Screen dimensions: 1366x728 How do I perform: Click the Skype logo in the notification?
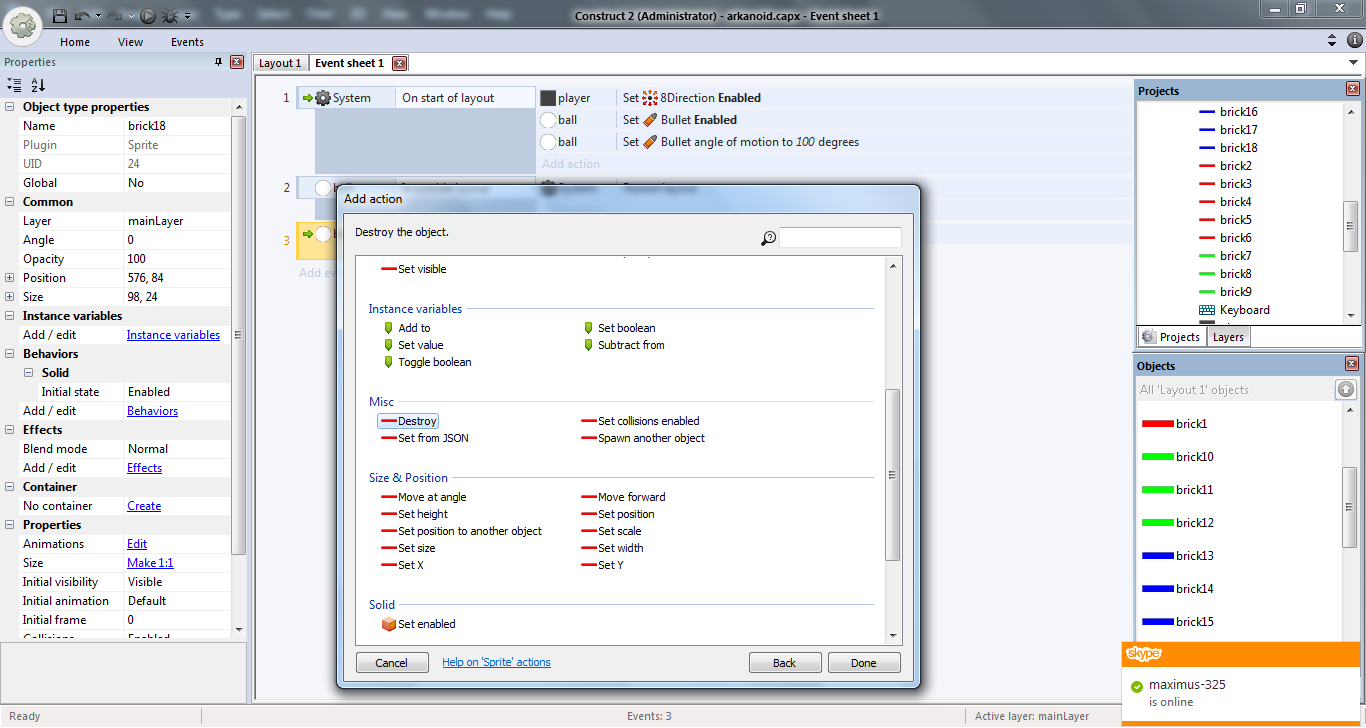1144,654
